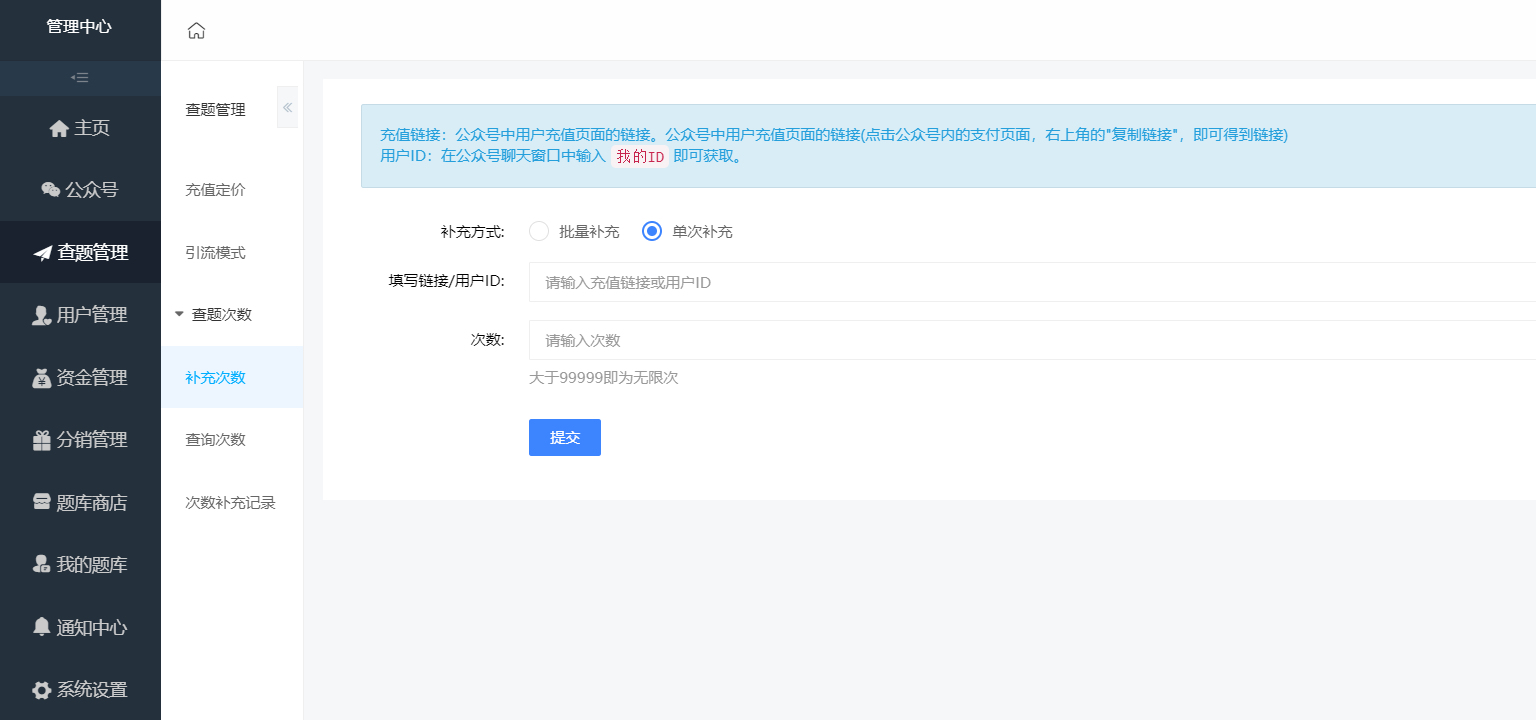This screenshot has height=720, width=1536.
Task: Click the user icon beside 用户管理
Action: (42, 316)
